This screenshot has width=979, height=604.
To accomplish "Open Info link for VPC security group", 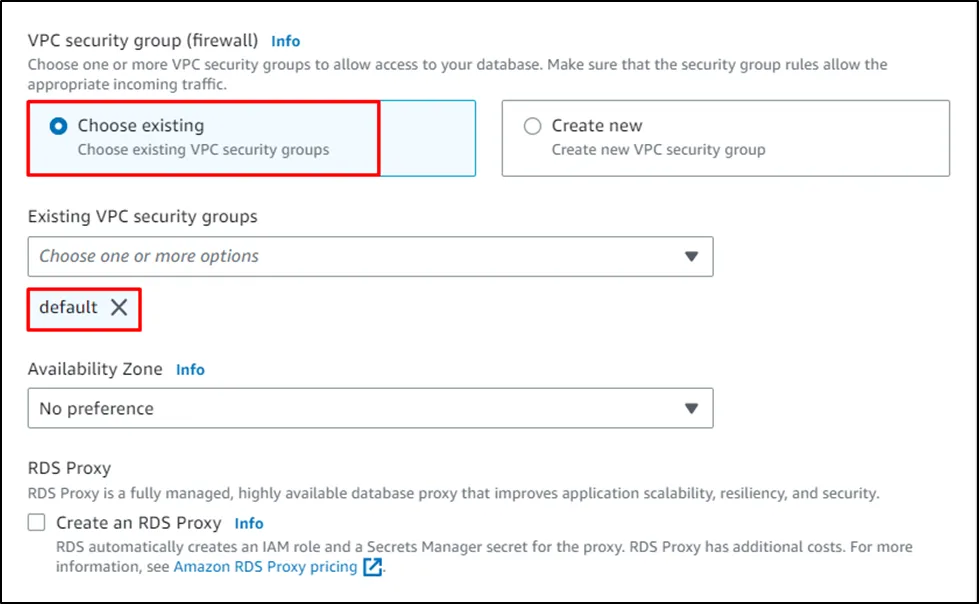I will (286, 41).
